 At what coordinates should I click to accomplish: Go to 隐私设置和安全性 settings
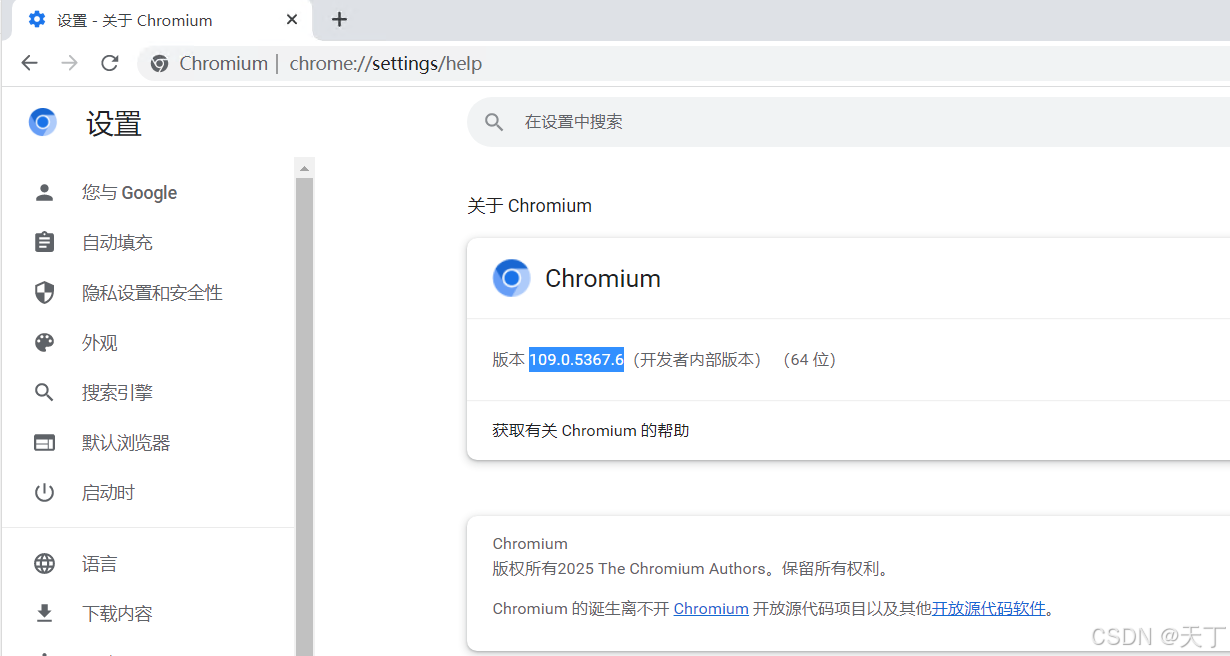pos(152,293)
